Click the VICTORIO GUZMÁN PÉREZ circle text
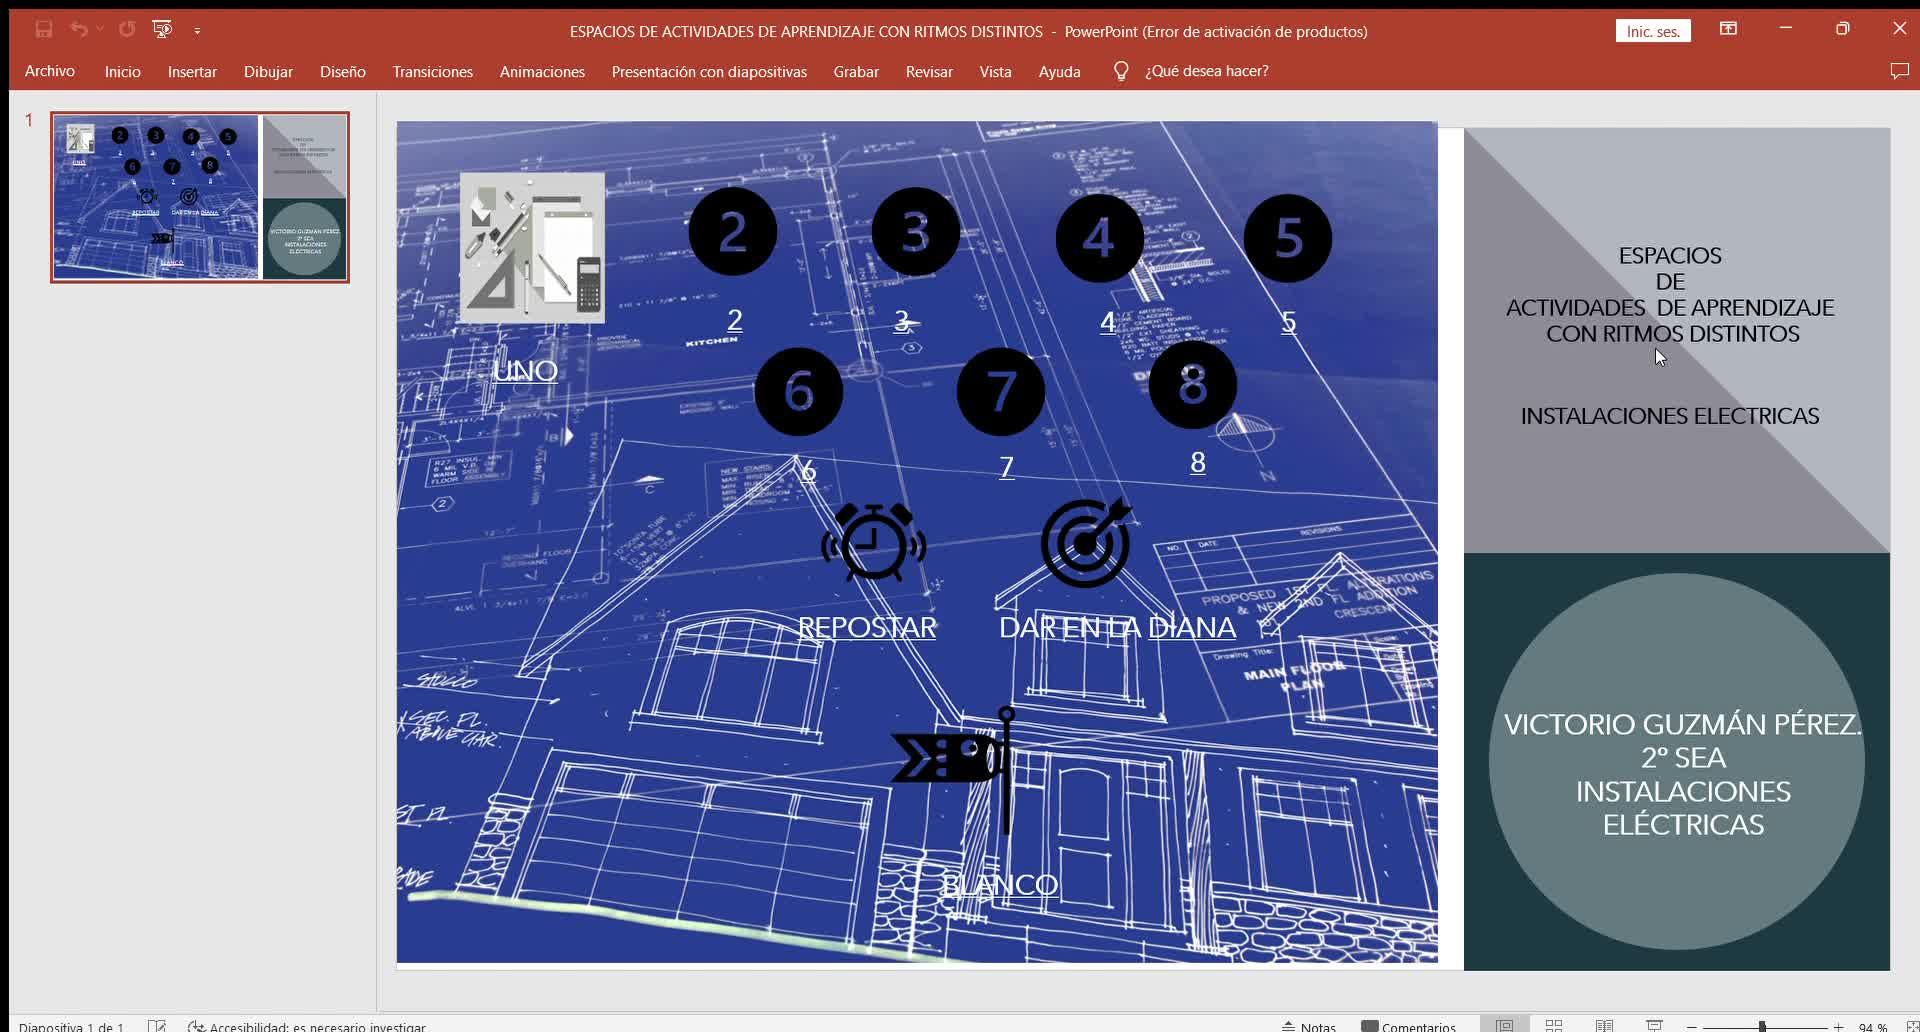The width and height of the screenshot is (1920, 1032). click(1683, 774)
